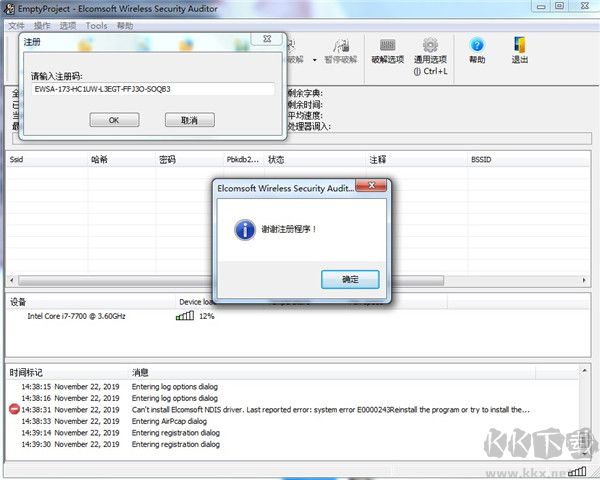Sort by the Ssid column header
This screenshot has width=600, height=480.
(x=47, y=159)
